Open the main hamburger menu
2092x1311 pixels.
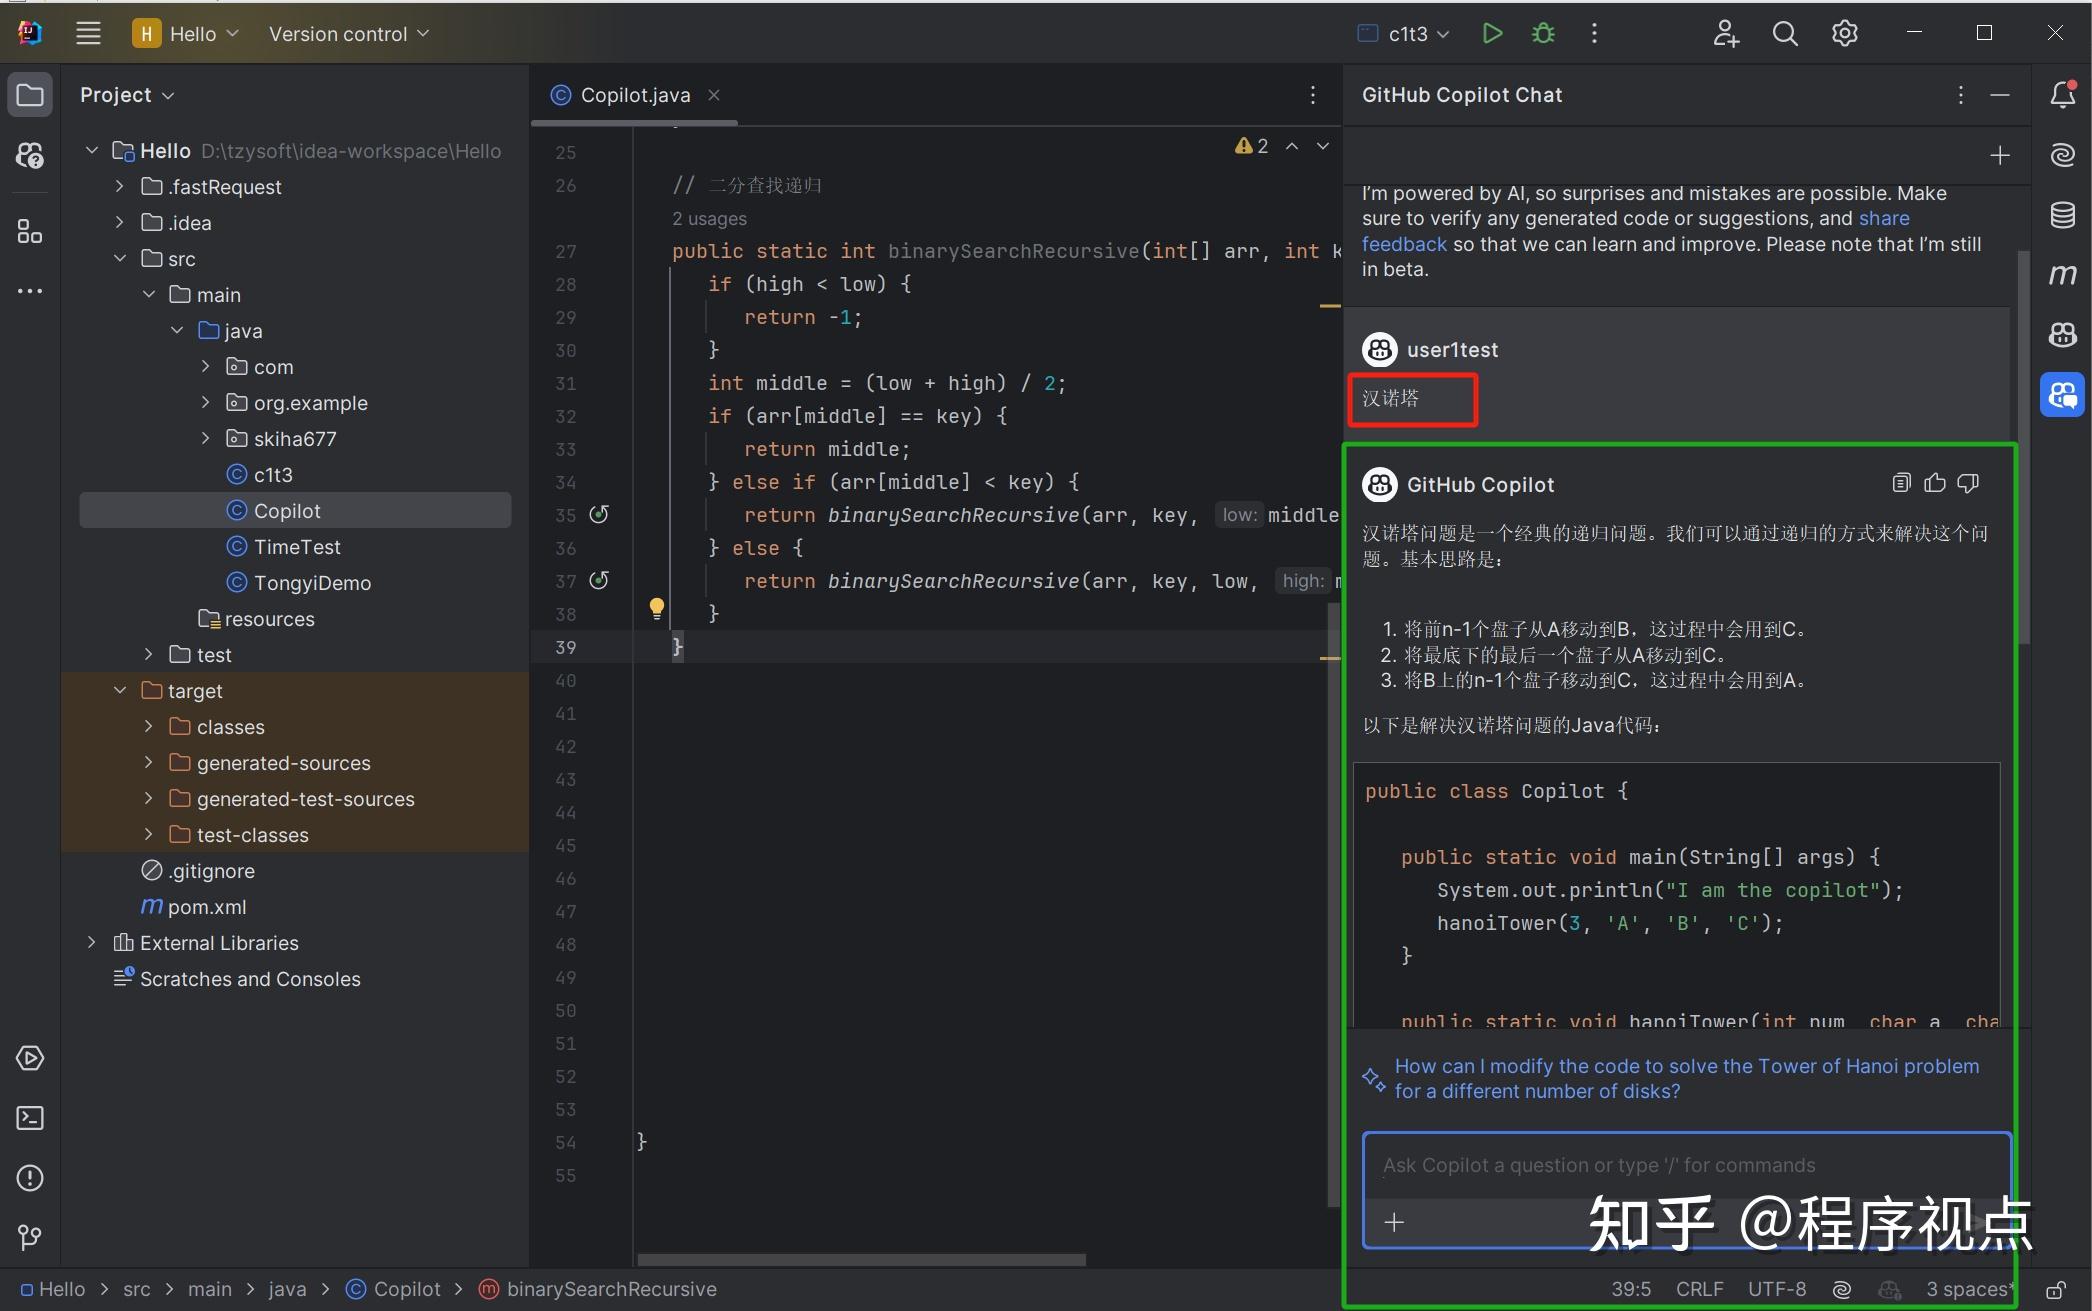(x=88, y=33)
